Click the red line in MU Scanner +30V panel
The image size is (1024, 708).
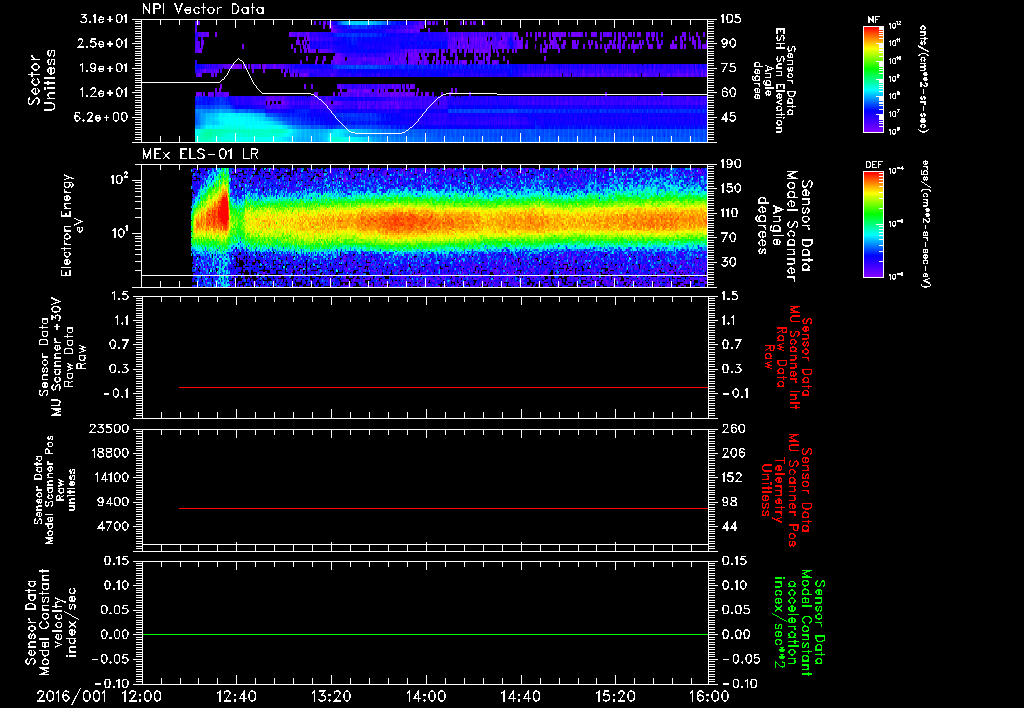(443, 387)
